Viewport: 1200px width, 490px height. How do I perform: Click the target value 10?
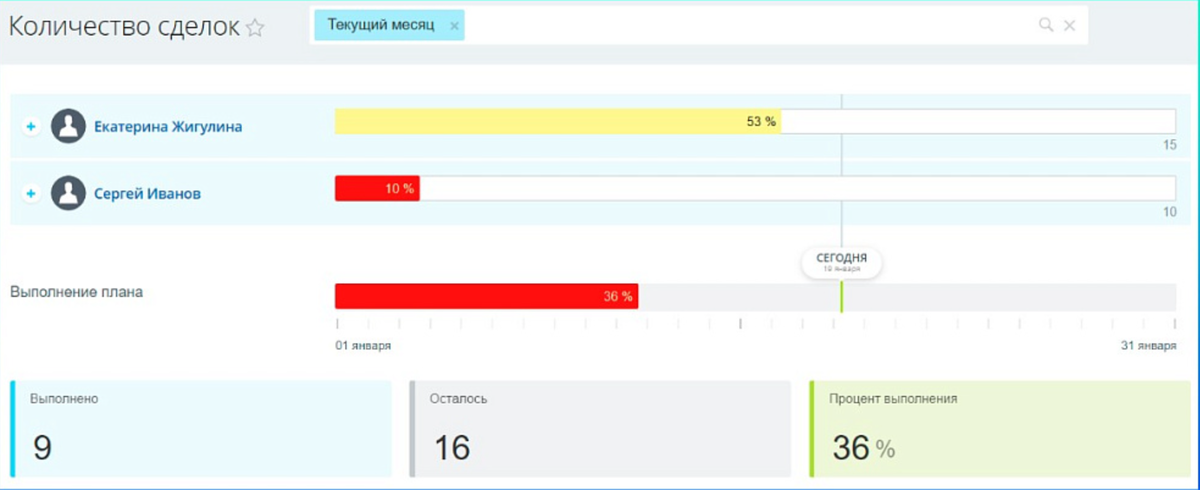1169,212
